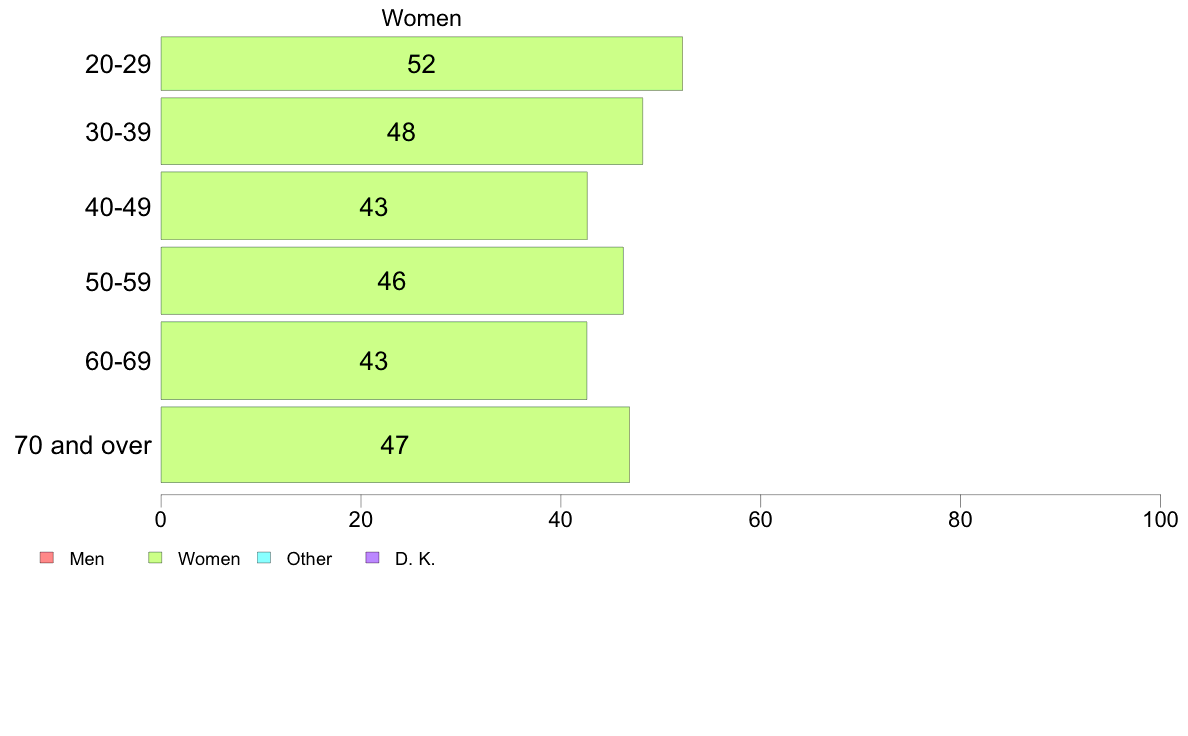This screenshot has height=736, width=1188.
Task: Select the 60-69 bar showing 43
Action: tap(374, 360)
